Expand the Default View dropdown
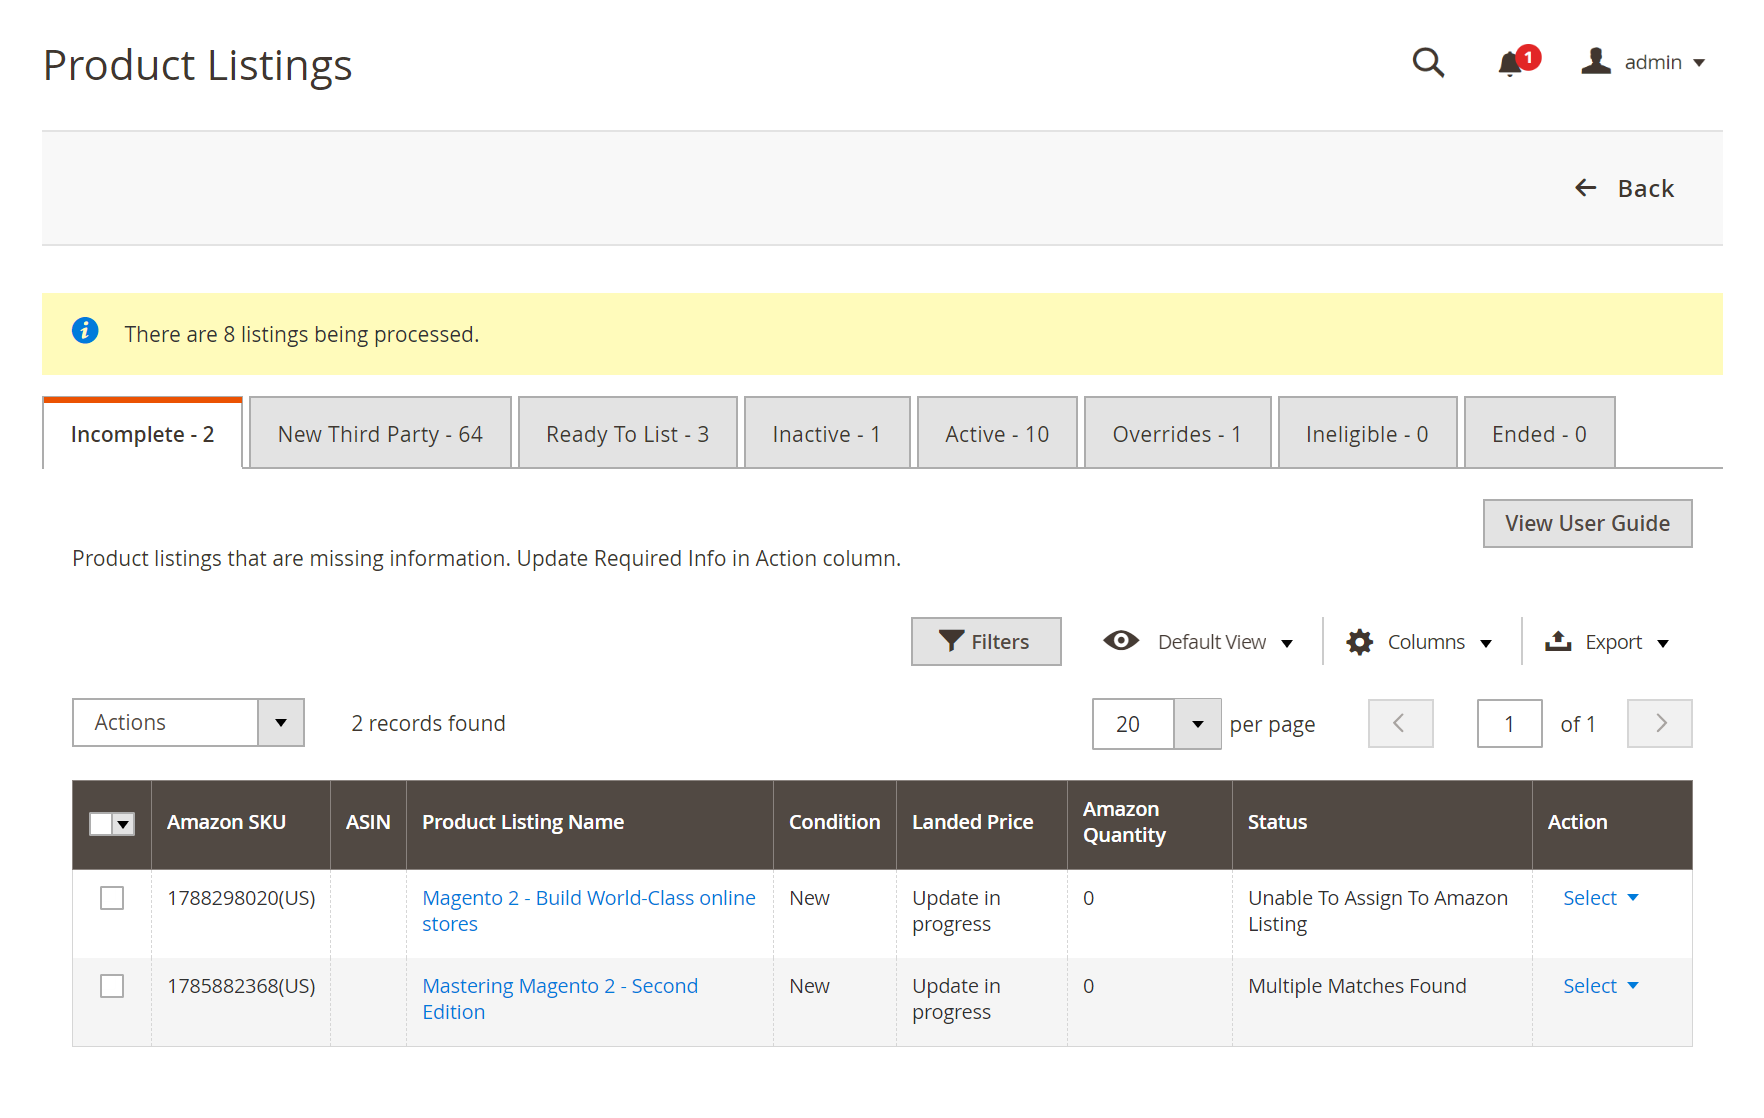 click(1225, 642)
